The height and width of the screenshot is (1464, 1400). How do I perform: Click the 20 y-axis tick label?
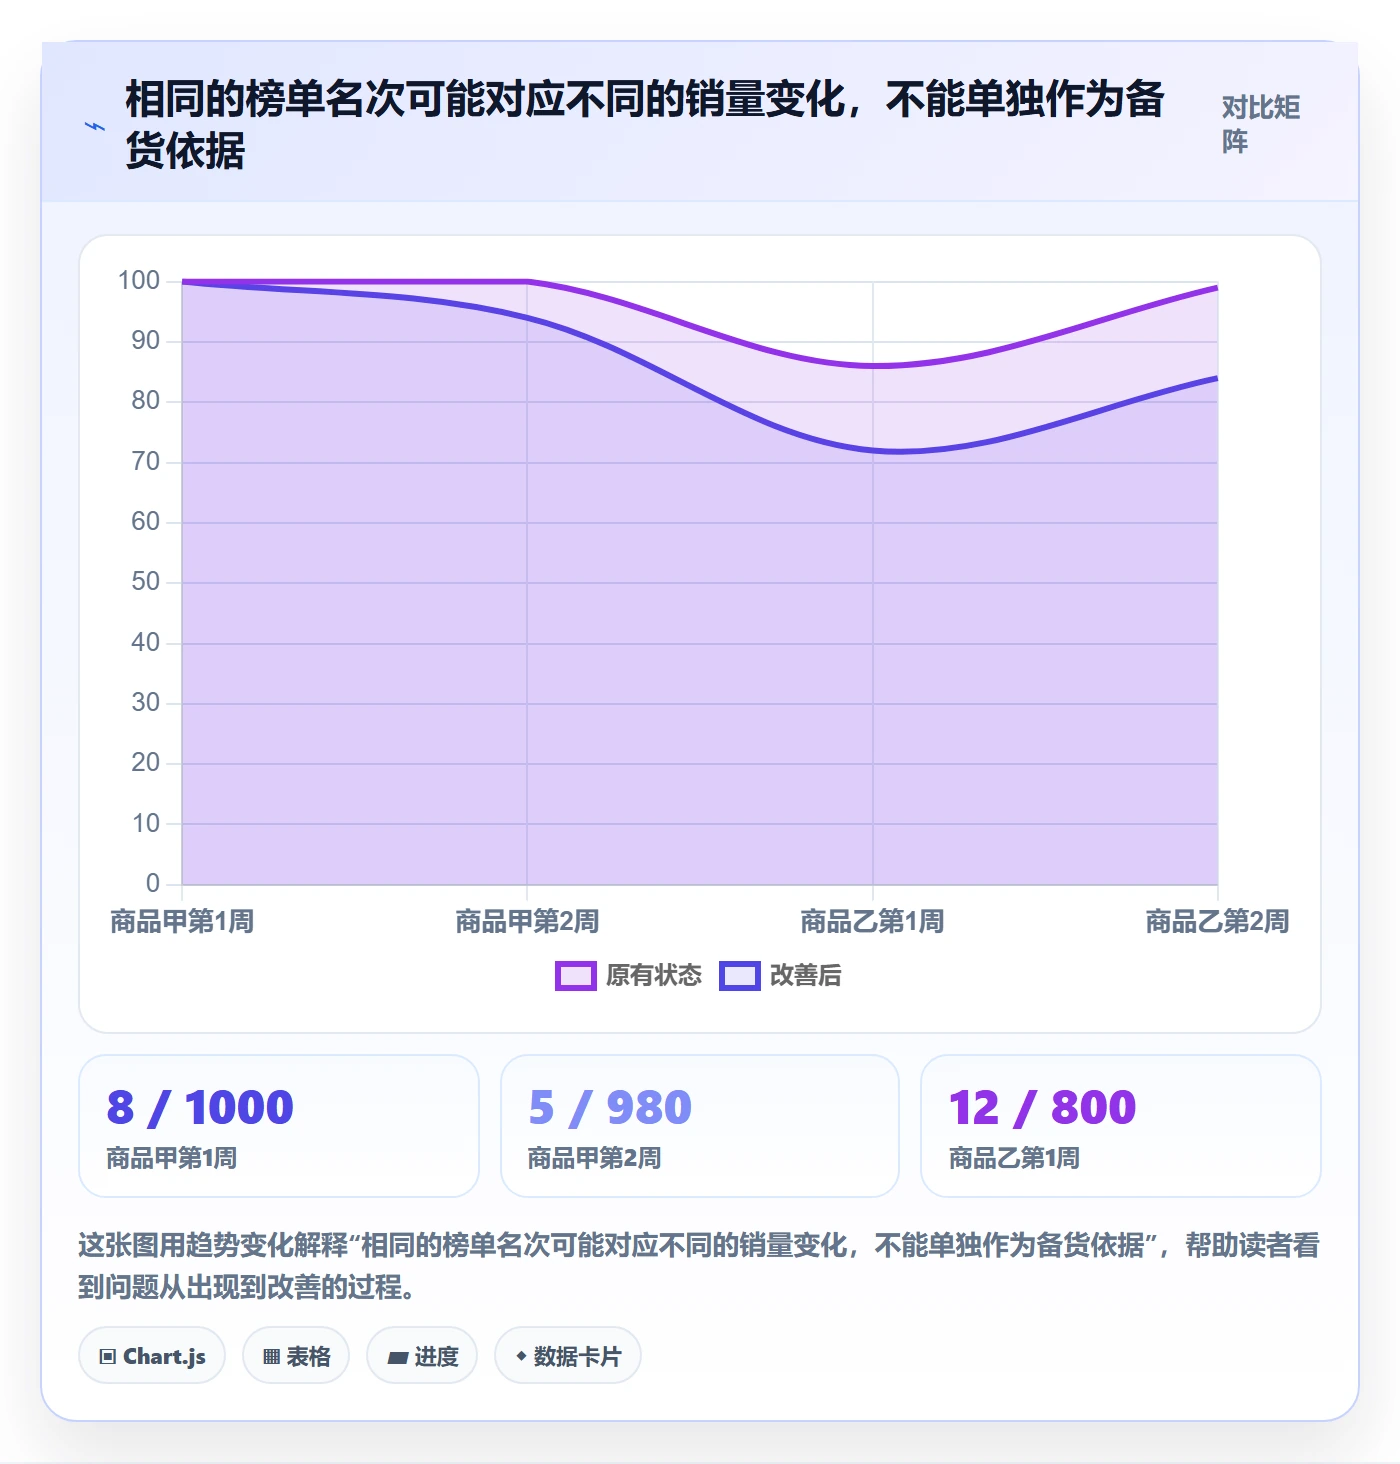(x=146, y=763)
